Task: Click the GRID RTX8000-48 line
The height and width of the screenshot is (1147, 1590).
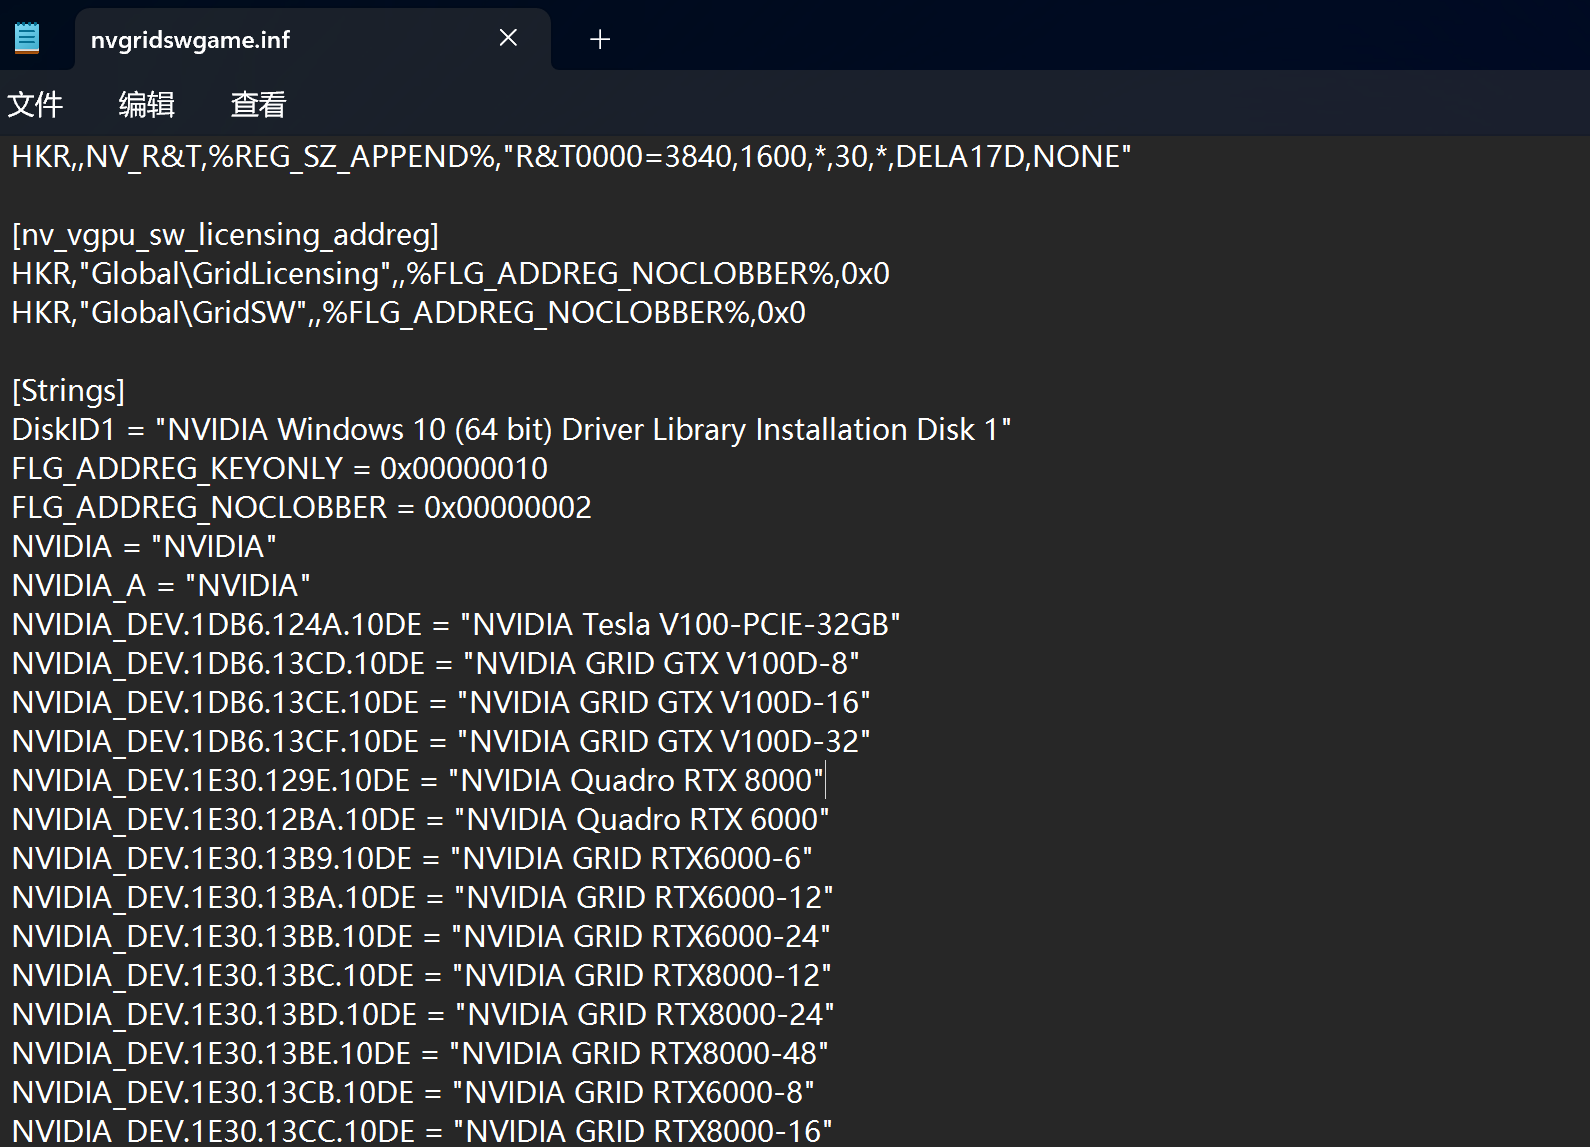Action: [420, 1054]
